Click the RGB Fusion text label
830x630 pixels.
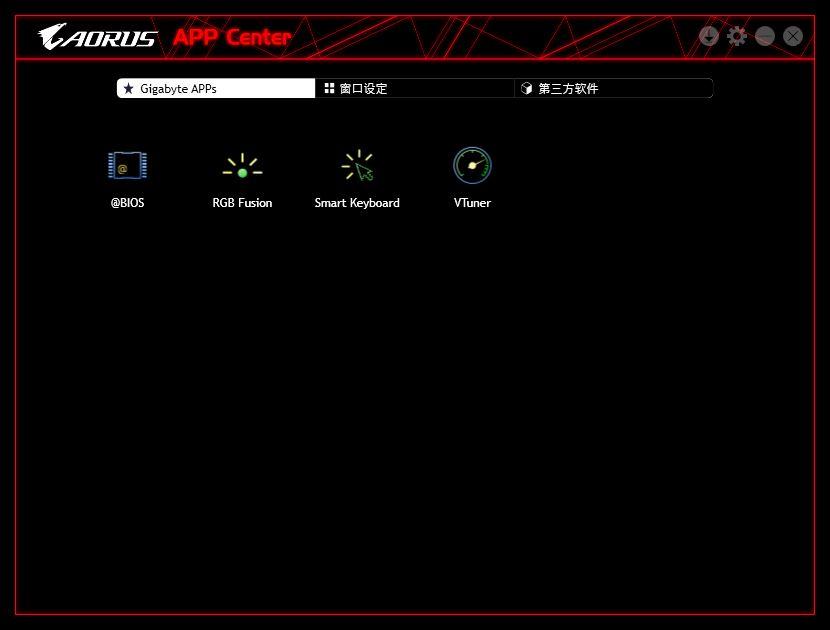242,203
